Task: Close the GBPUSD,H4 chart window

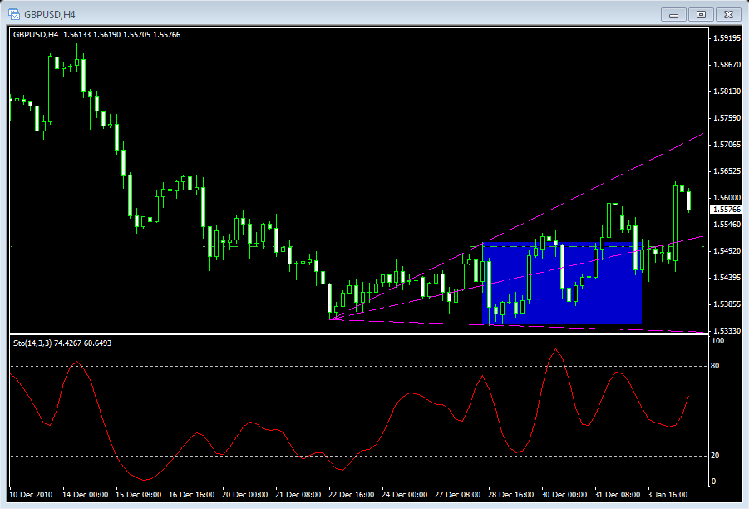Action: pos(728,13)
